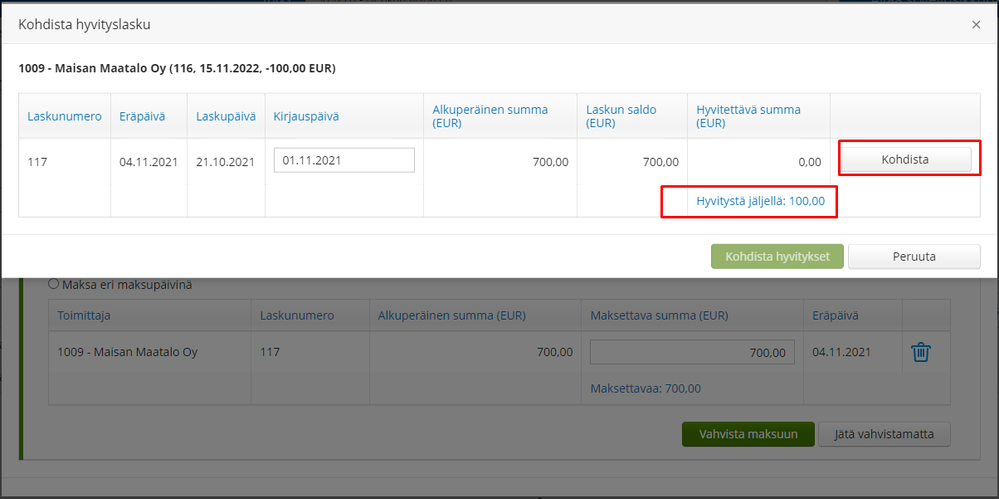Click the Kirjauspäivä column header
The image size is (999, 499).
306,117
